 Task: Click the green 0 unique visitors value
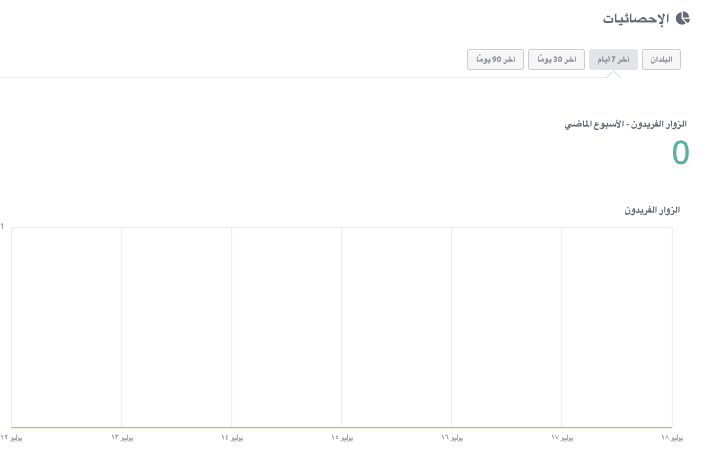[680, 152]
